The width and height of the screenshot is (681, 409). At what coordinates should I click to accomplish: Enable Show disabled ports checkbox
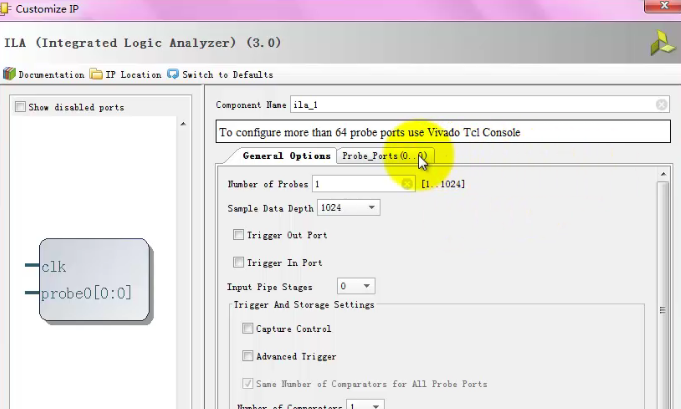[x=20, y=107]
